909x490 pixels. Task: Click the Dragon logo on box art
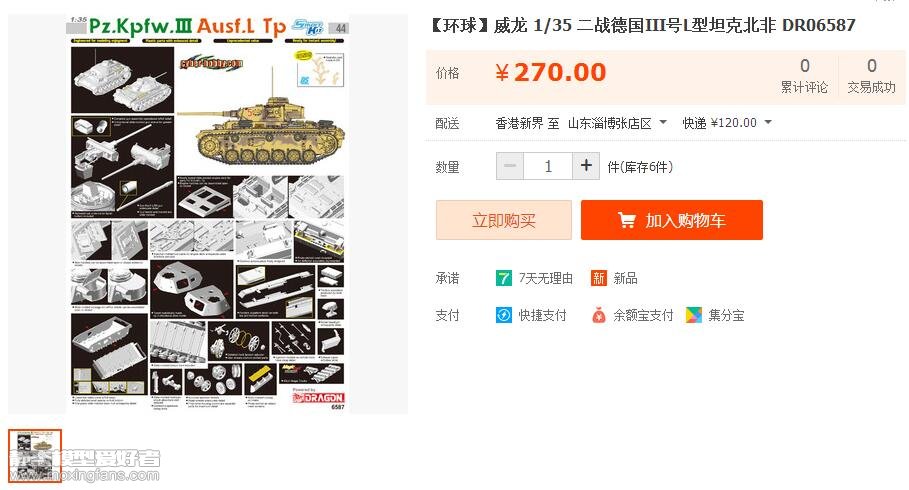pos(318,398)
